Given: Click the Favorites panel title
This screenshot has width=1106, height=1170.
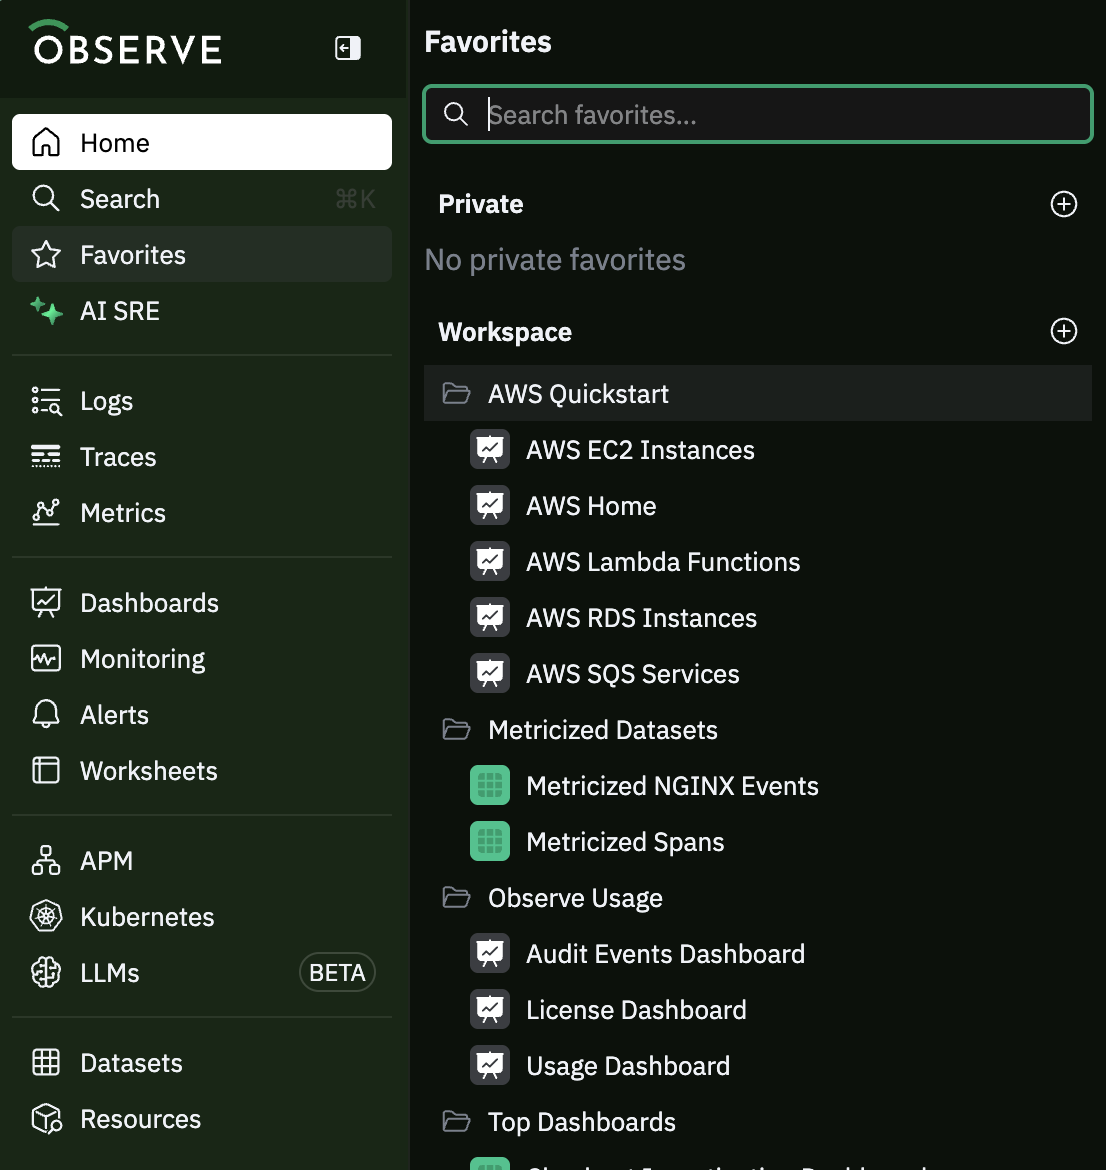Looking at the screenshot, I should [487, 42].
